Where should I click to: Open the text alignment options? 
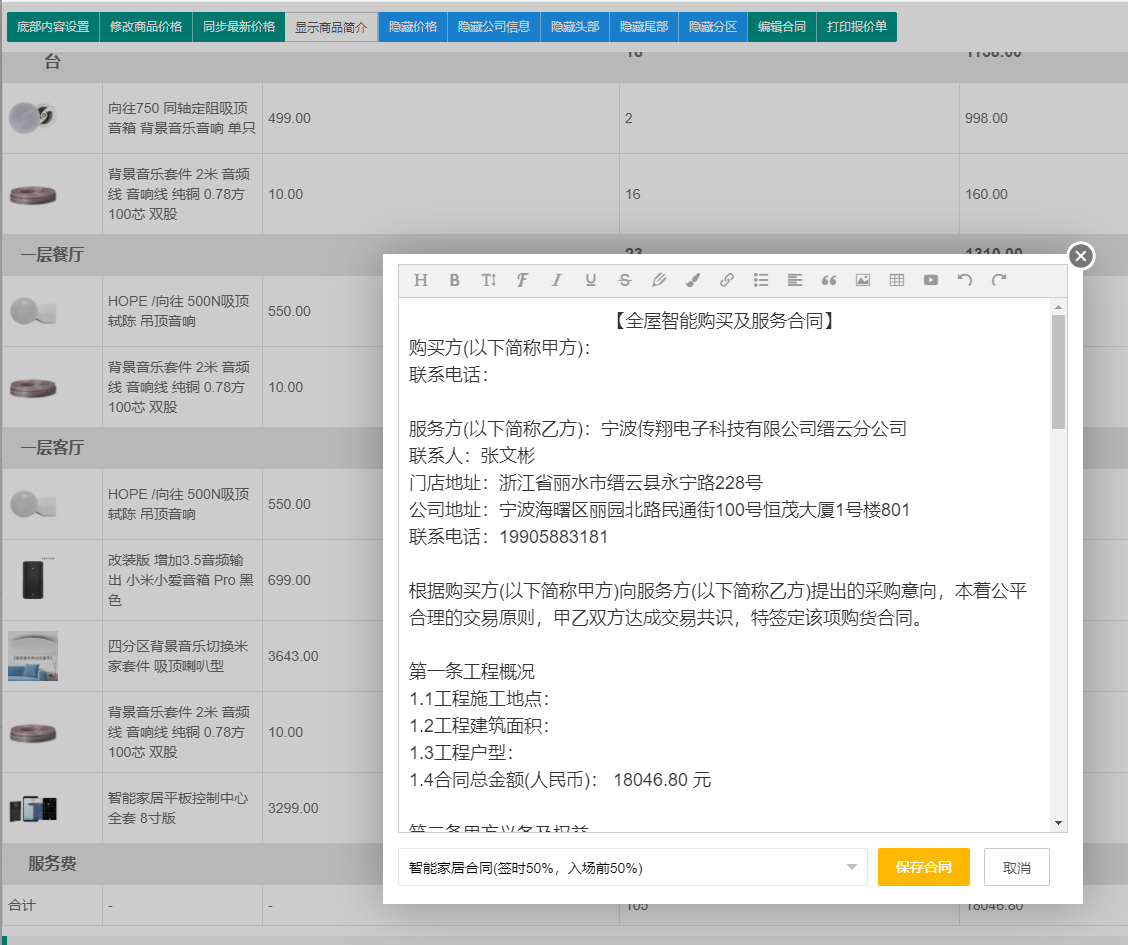point(795,280)
